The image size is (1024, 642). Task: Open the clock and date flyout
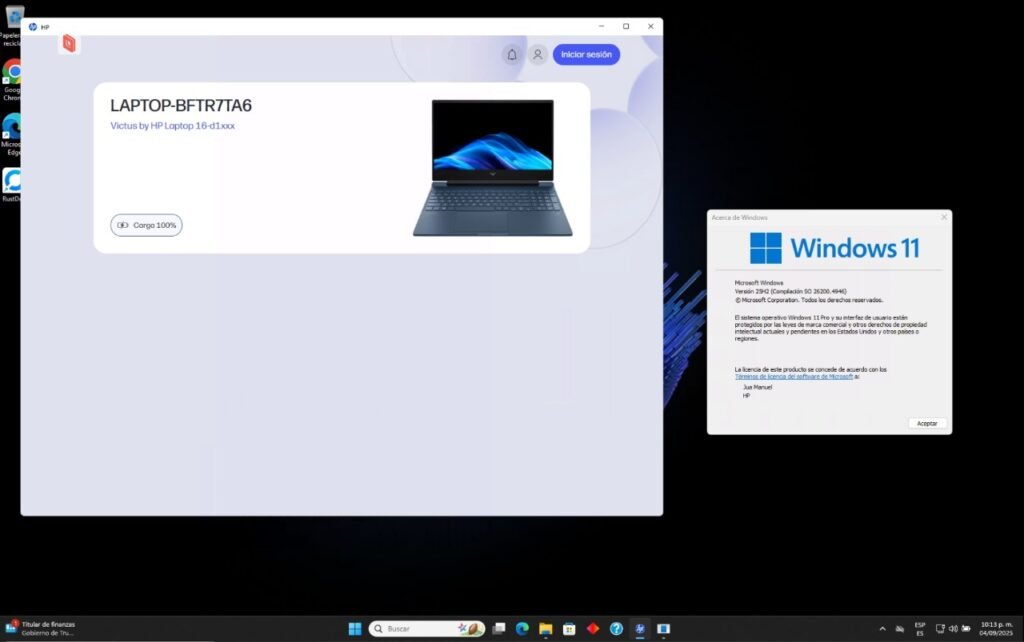pos(996,629)
